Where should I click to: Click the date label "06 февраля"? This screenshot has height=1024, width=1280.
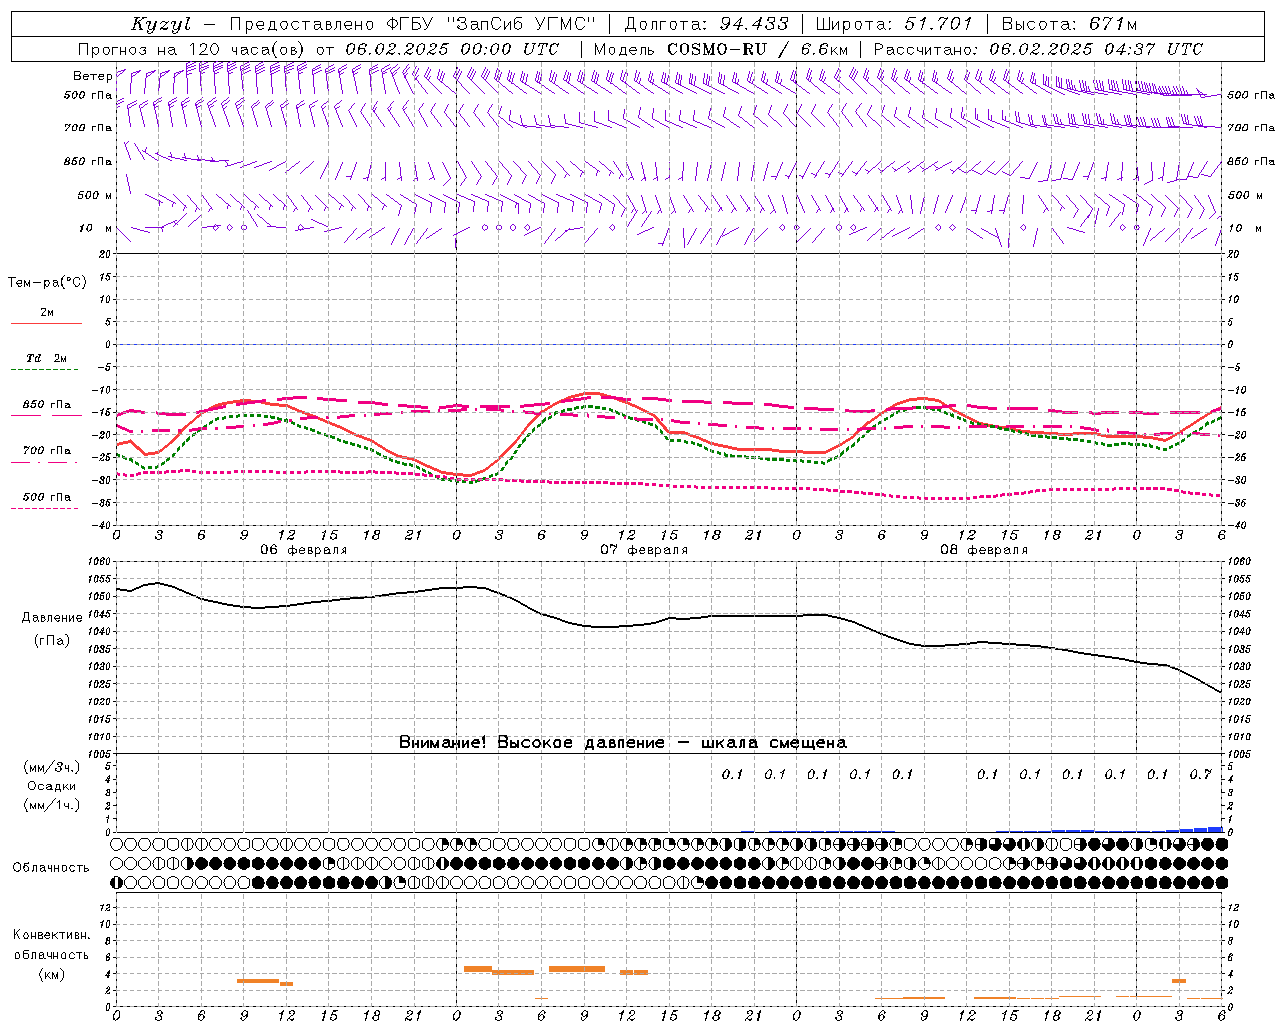[x=304, y=550]
